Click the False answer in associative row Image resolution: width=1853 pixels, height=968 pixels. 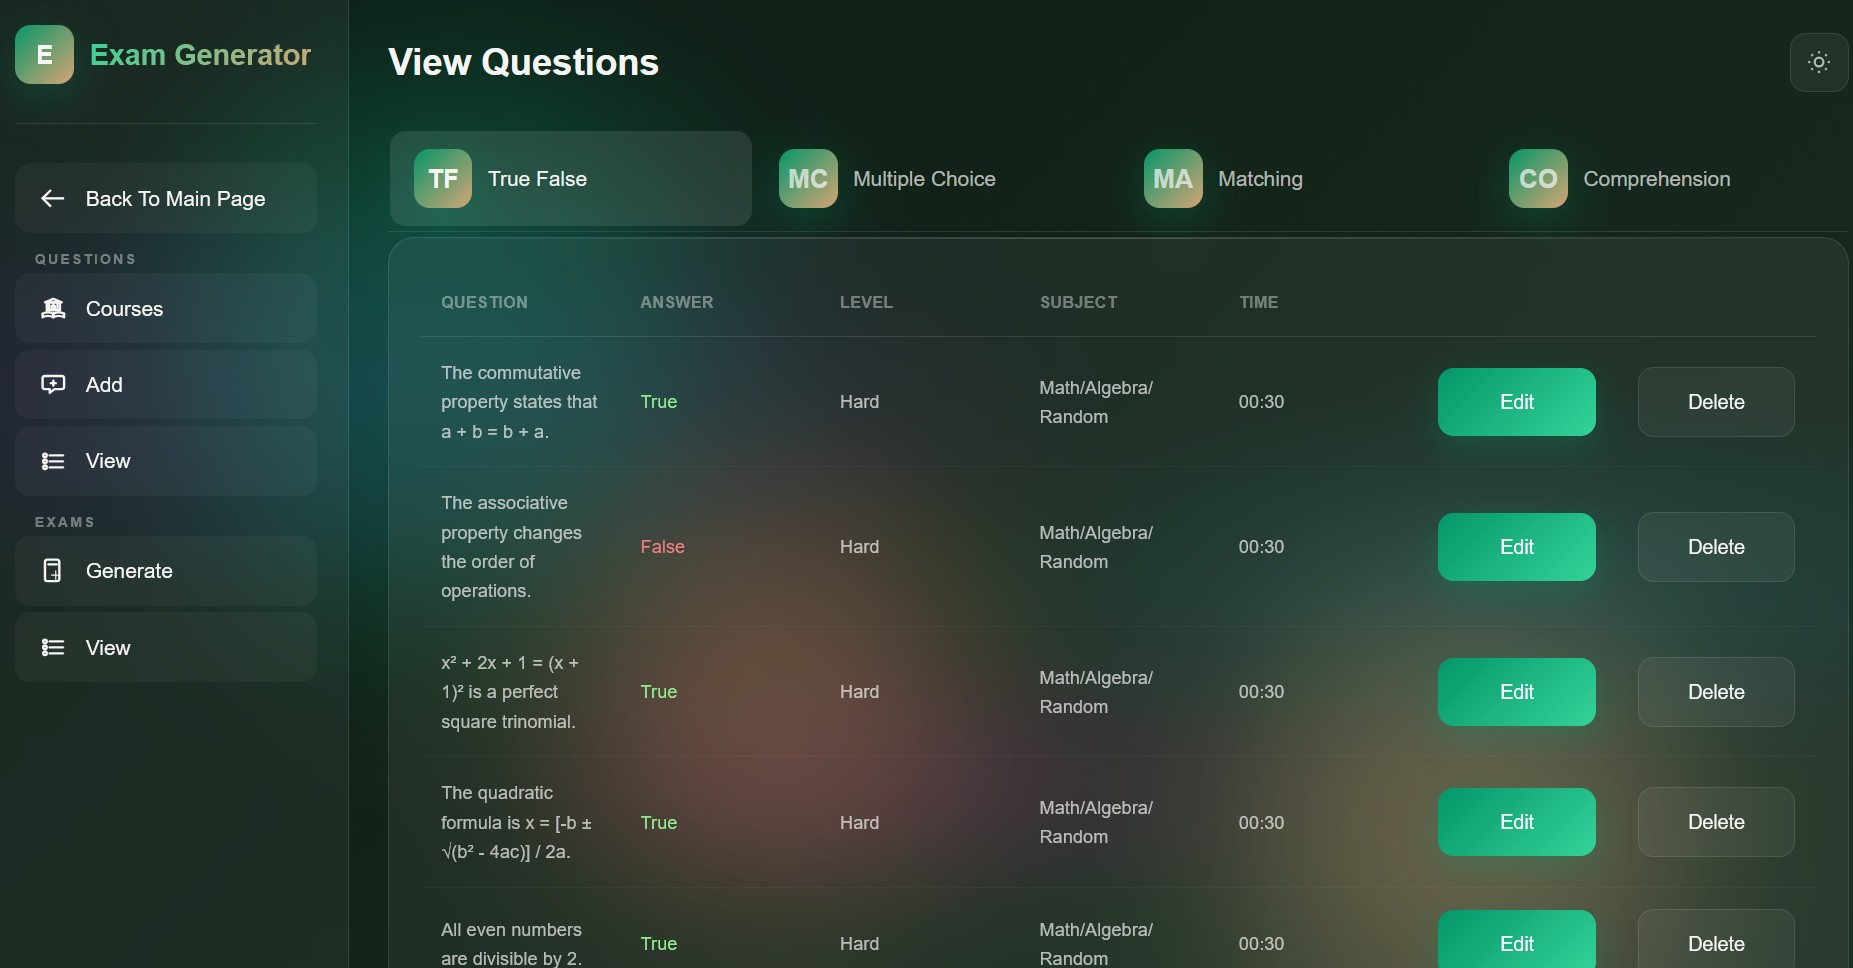click(x=662, y=547)
